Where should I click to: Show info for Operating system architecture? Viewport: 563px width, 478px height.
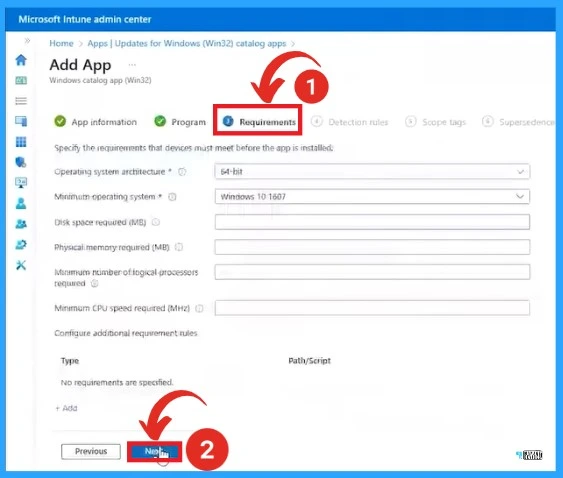(x=182, y=172)
